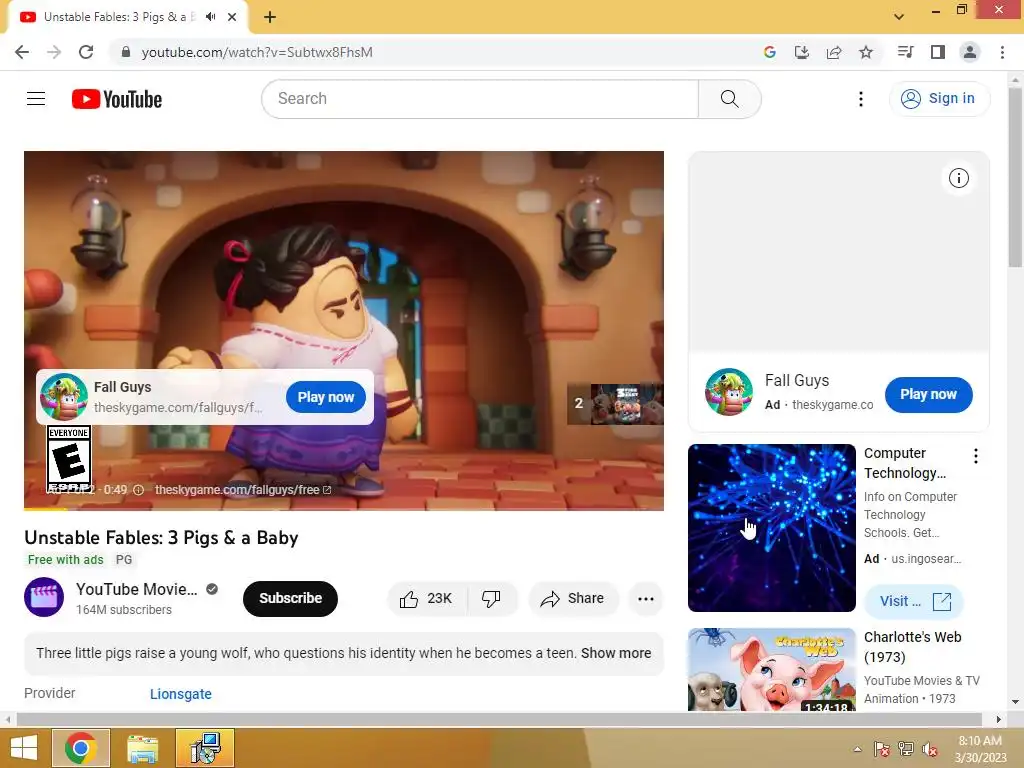Click the address bar URL
1024x768 pixels.
pos(257,52)
